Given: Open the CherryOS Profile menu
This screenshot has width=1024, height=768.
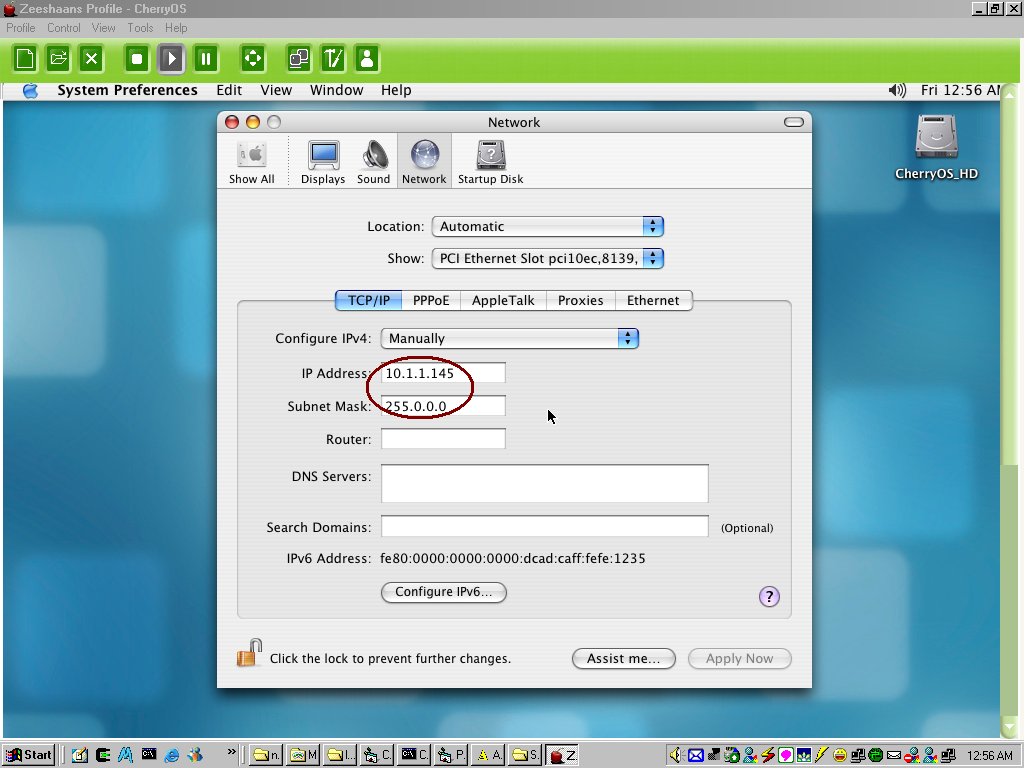Looking at the screenshot, I should click(x=21, y=28).
